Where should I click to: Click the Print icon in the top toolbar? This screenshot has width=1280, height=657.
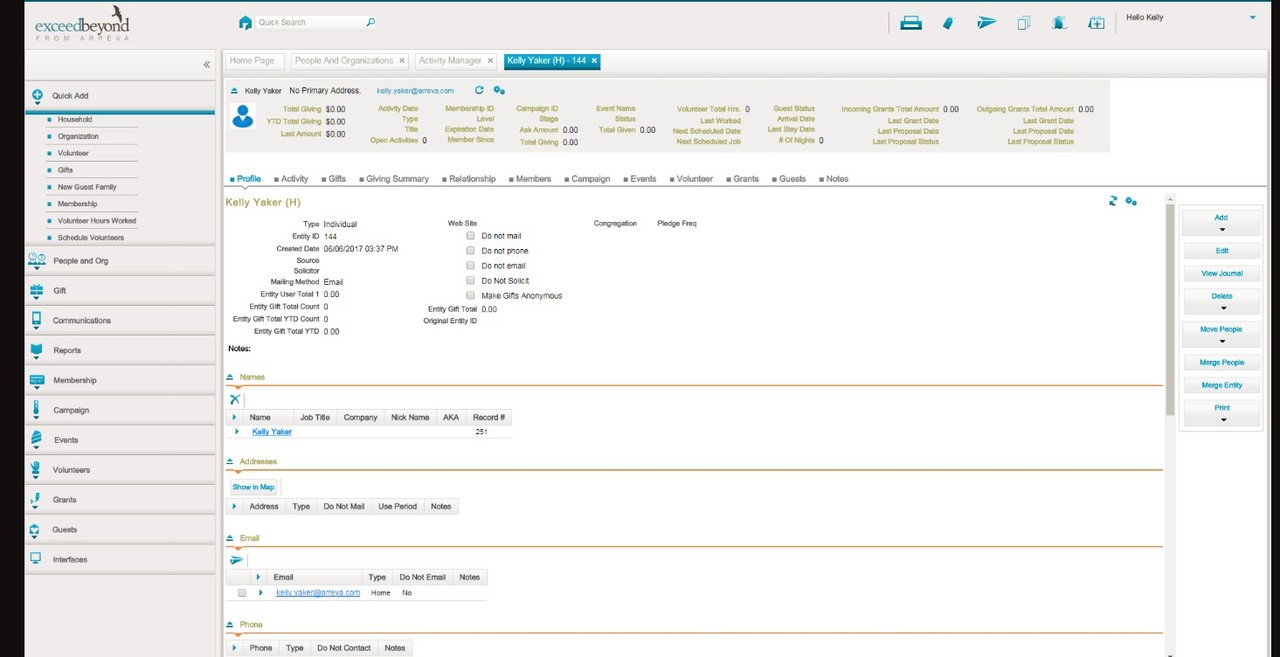910,21
